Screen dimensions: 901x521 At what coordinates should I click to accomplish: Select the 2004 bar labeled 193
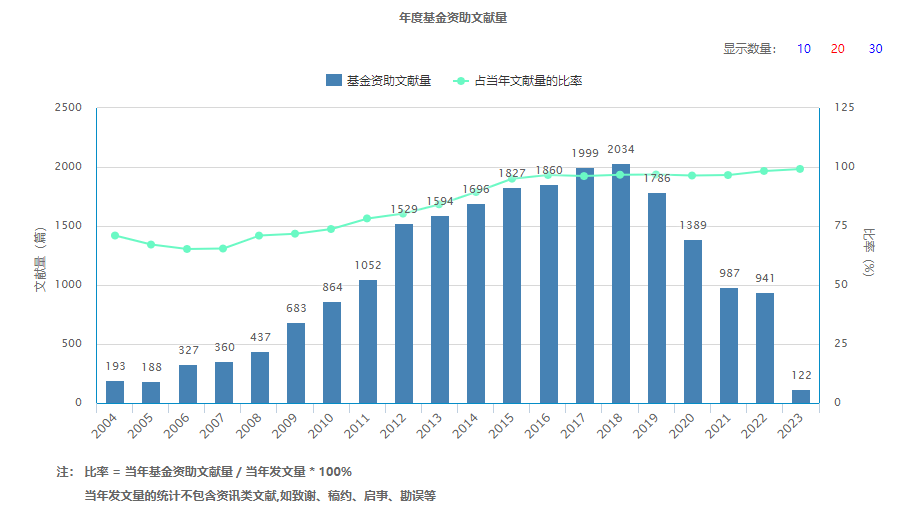point(115,392)
